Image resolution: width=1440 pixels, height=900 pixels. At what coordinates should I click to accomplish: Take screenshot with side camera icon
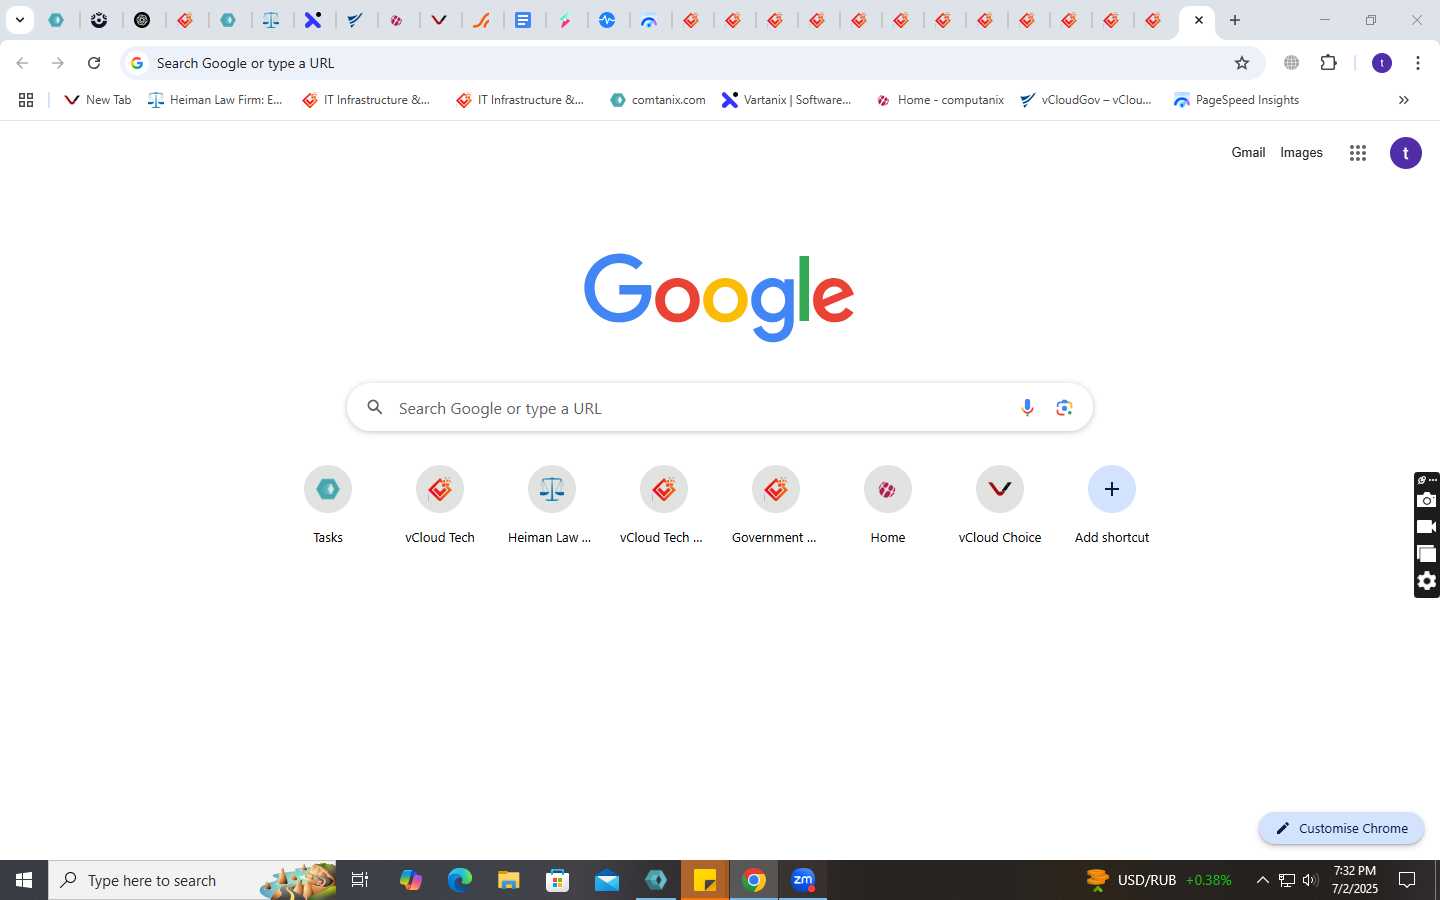coord(1427,500)
